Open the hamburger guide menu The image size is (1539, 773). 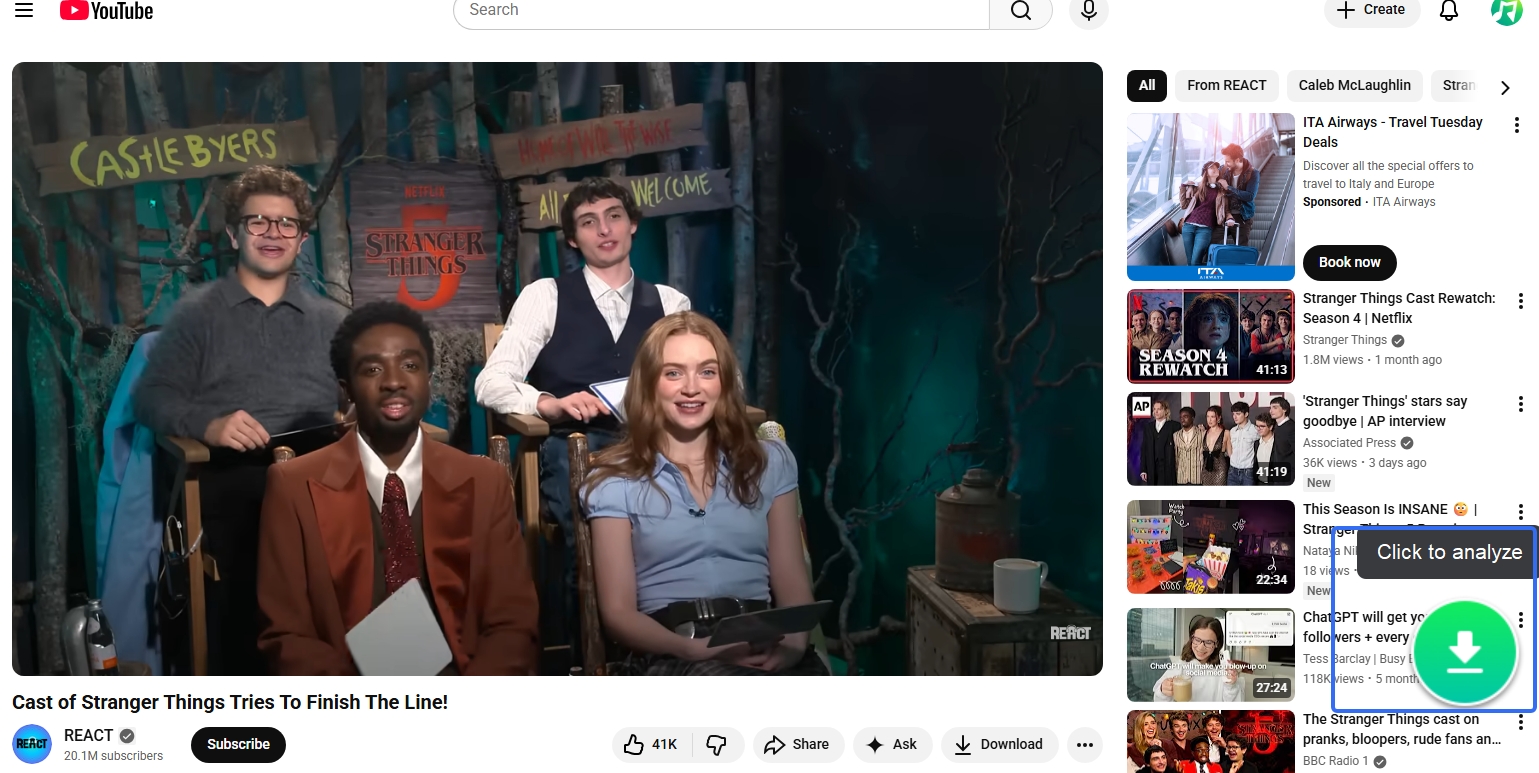[x=24, y=10]
